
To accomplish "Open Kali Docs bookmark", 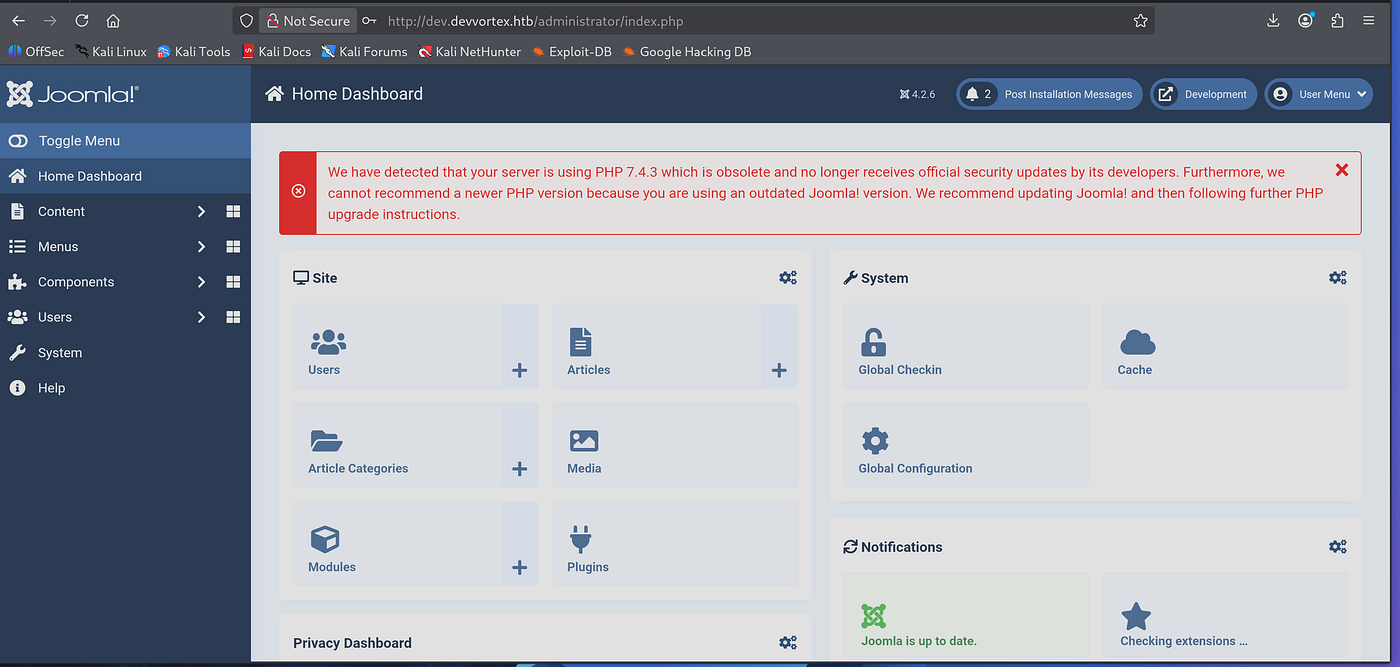I will [x=277, y=51].
